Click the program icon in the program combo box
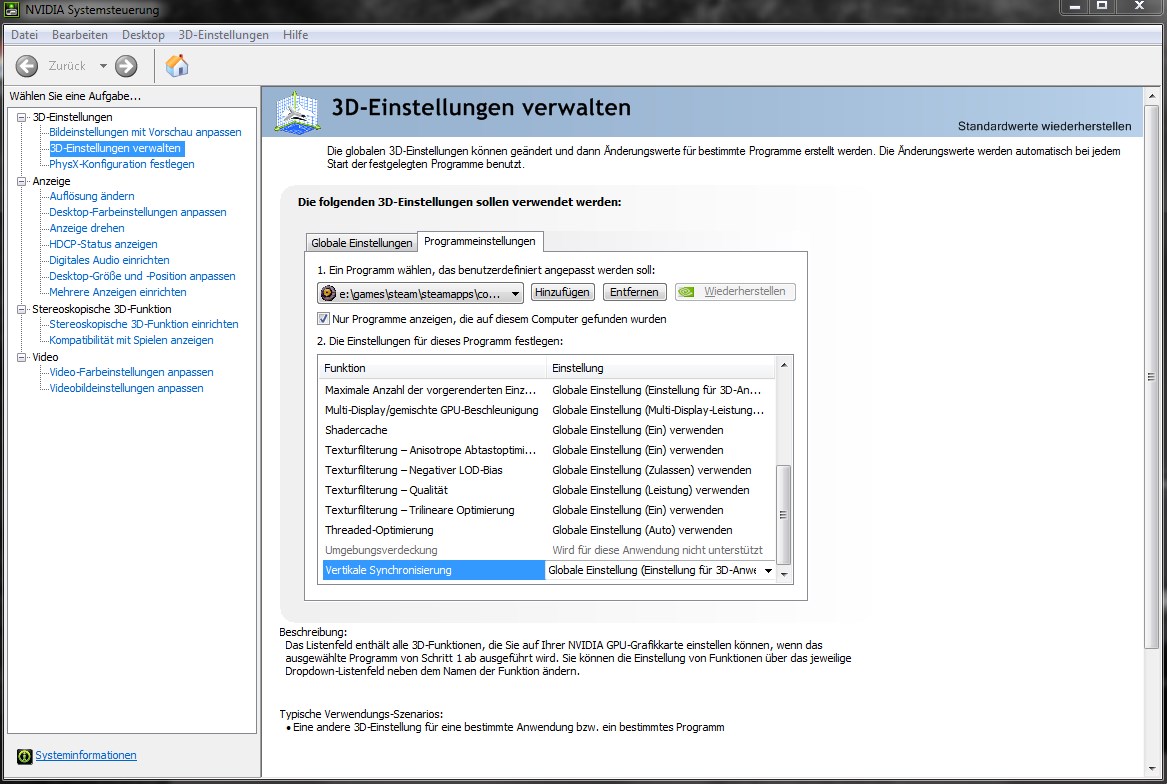Viewport: 1167px width, 784px height. click(328, 293)
